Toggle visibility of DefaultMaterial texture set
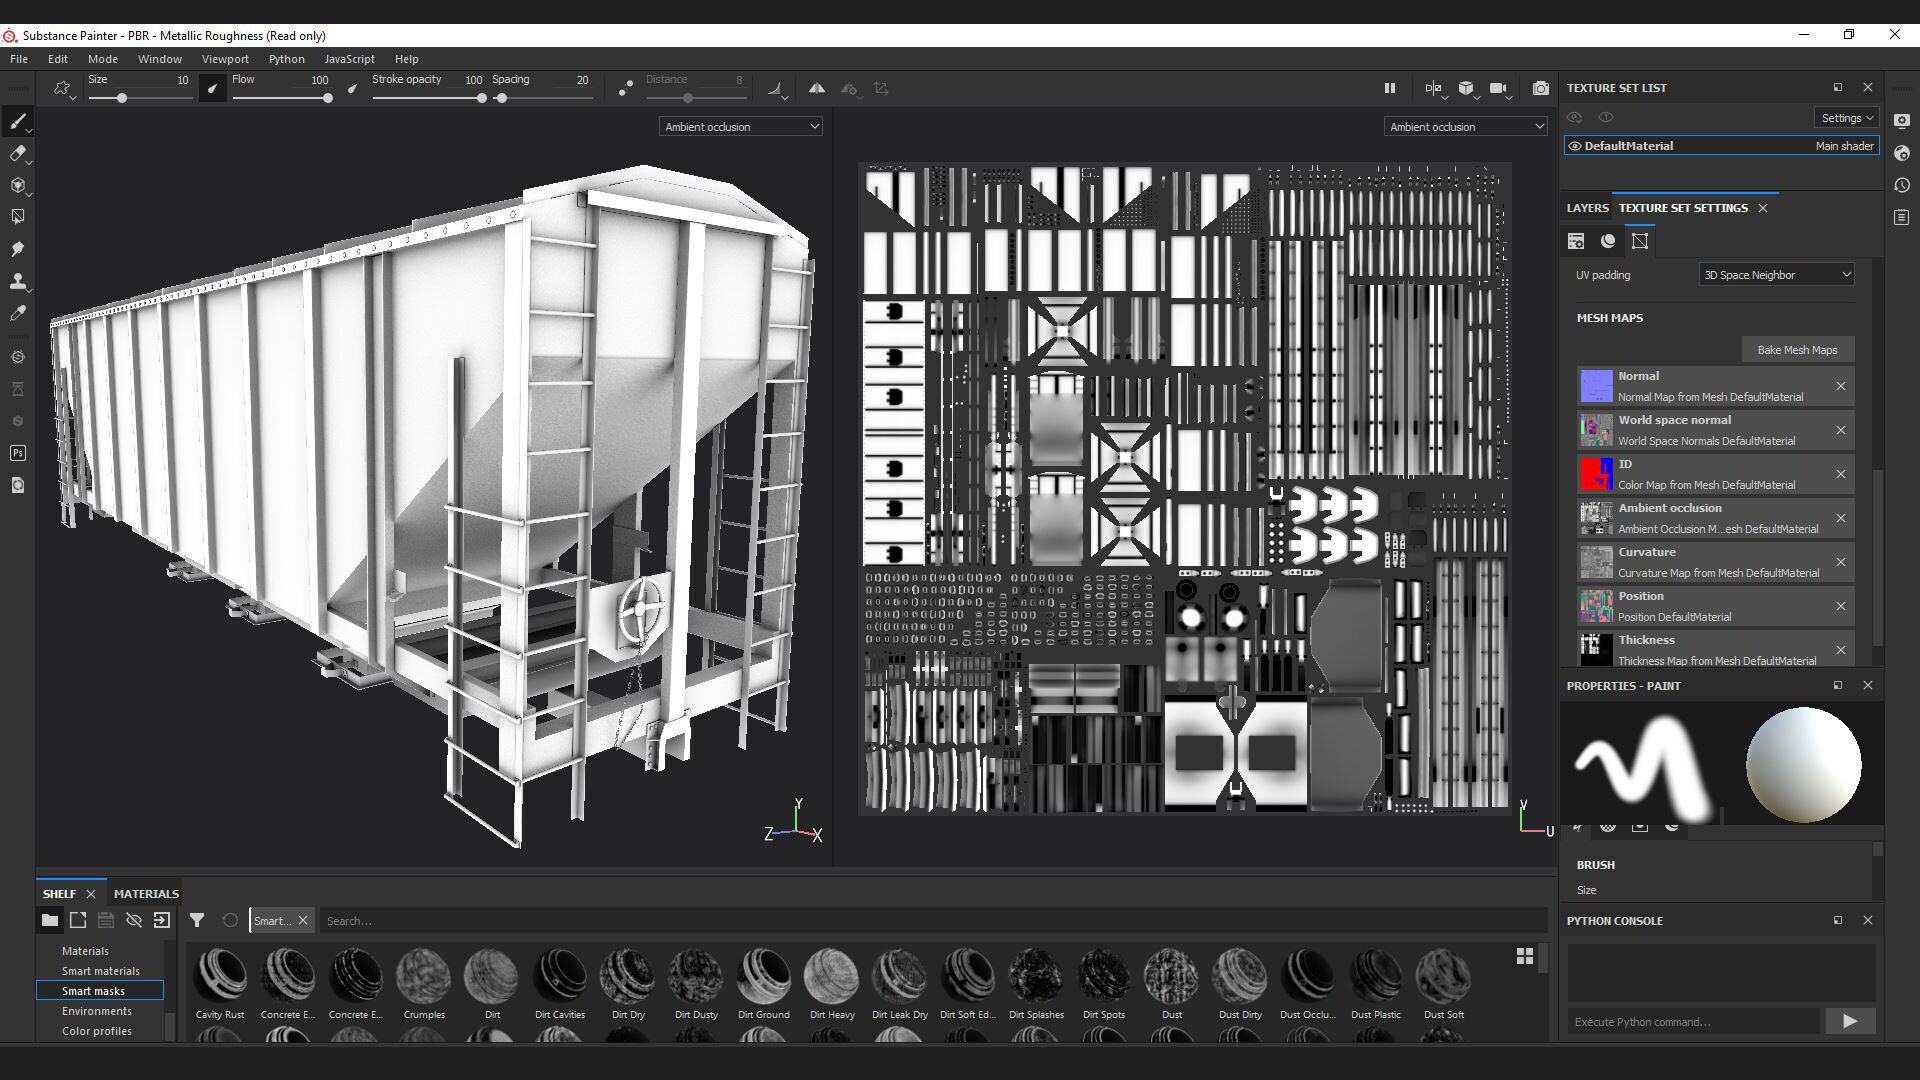 pos(1575,146)
